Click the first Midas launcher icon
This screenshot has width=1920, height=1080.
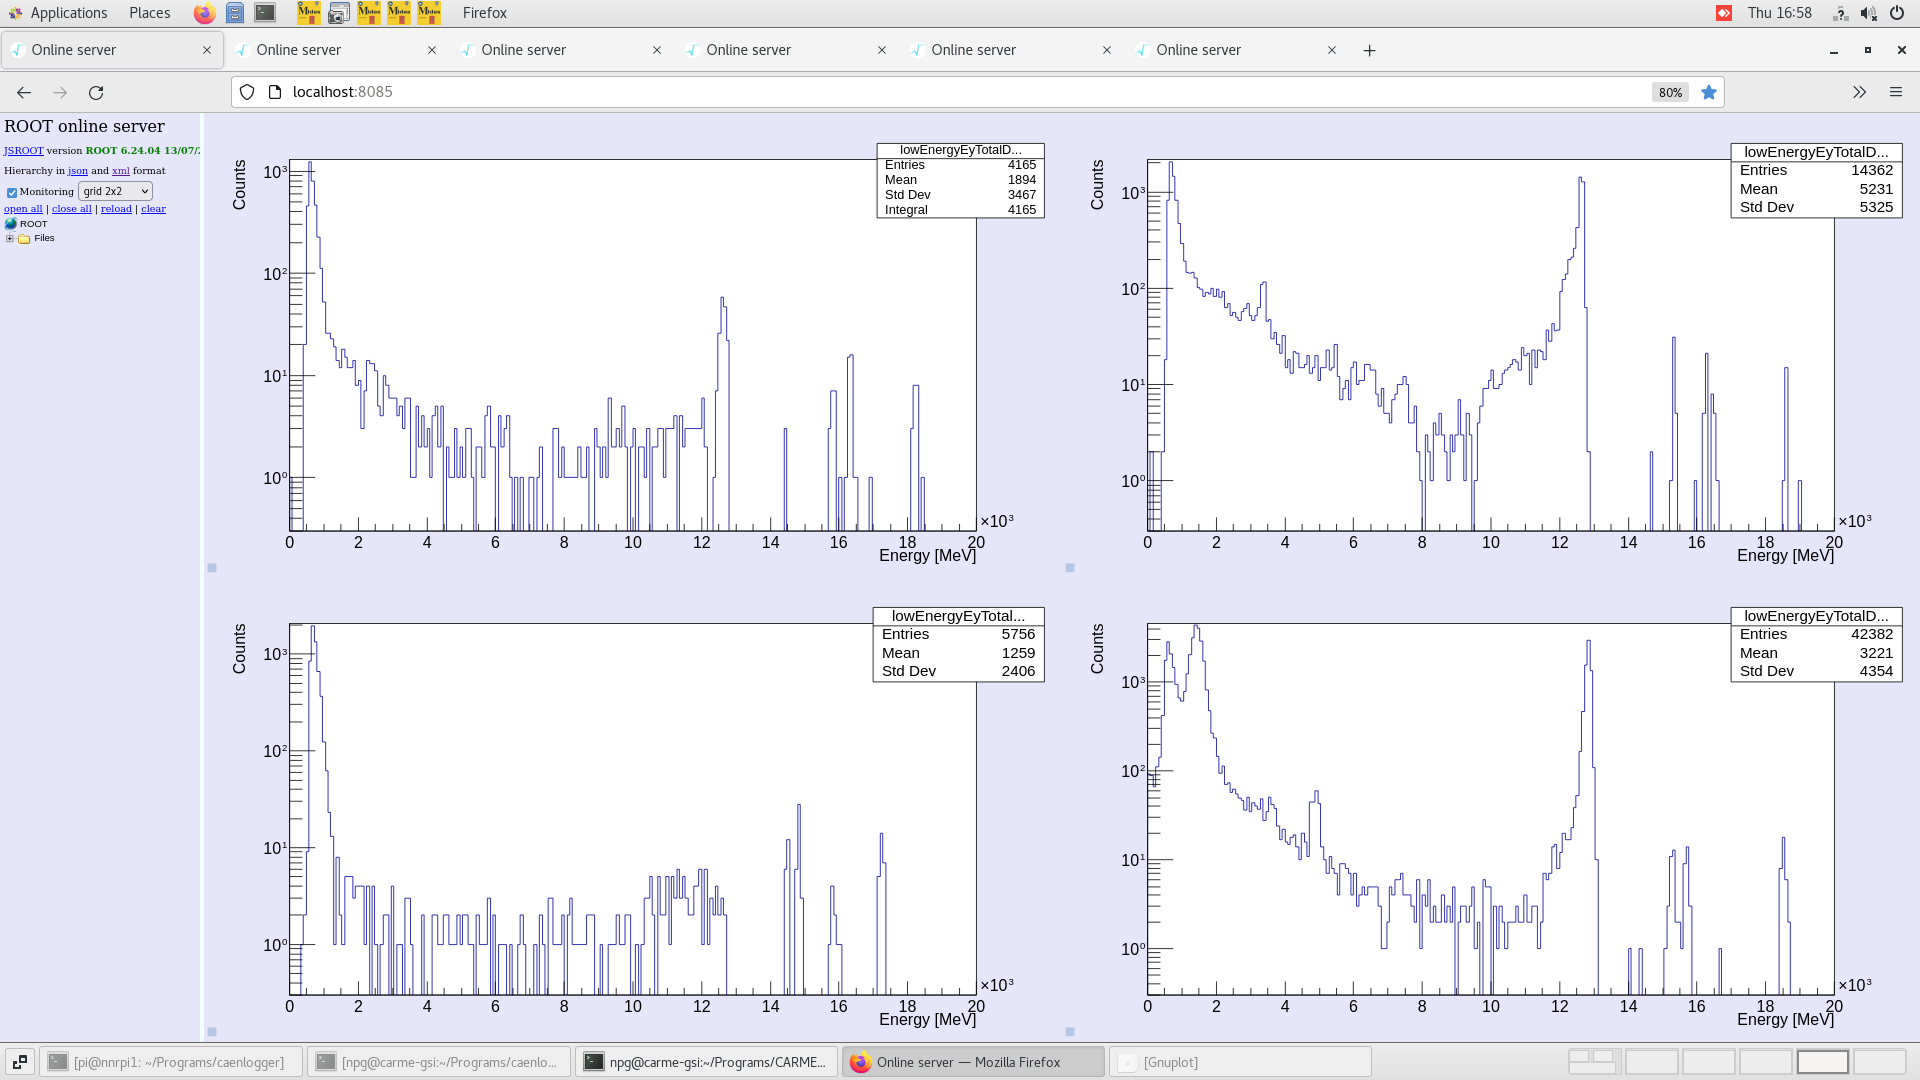click(309, 13)
